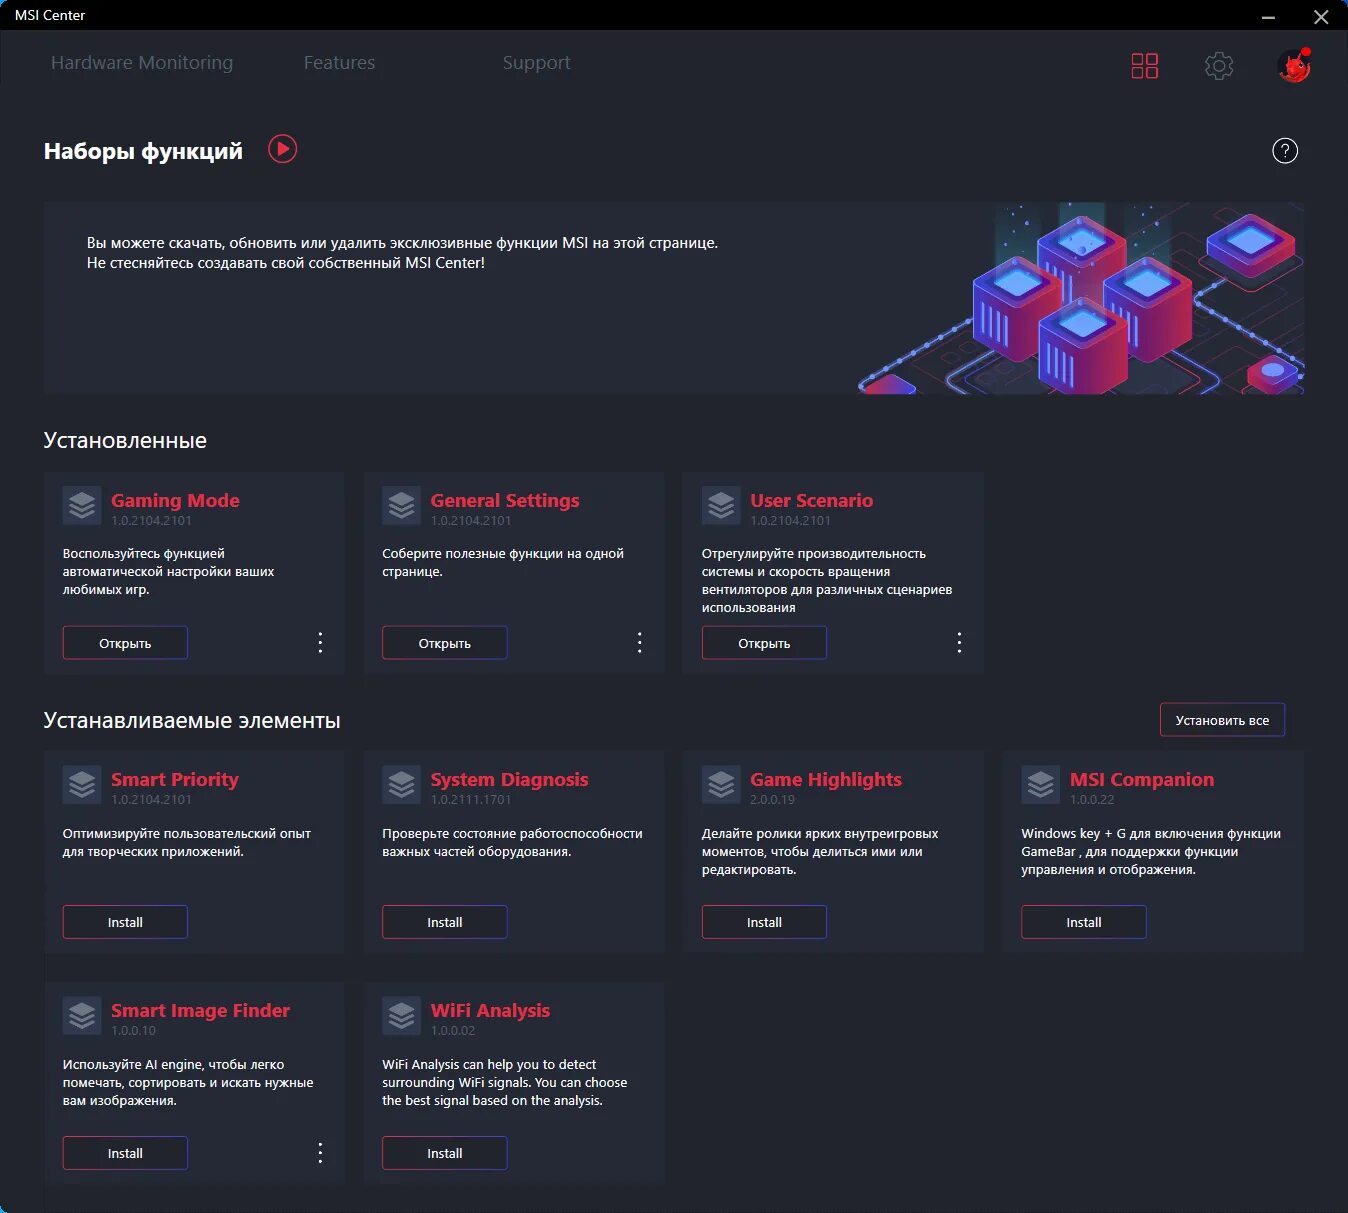Expand Smart Image Finder three-dot menu
The width and height of the screenshot is (1348, 1213).
(x=320, y=1153)
